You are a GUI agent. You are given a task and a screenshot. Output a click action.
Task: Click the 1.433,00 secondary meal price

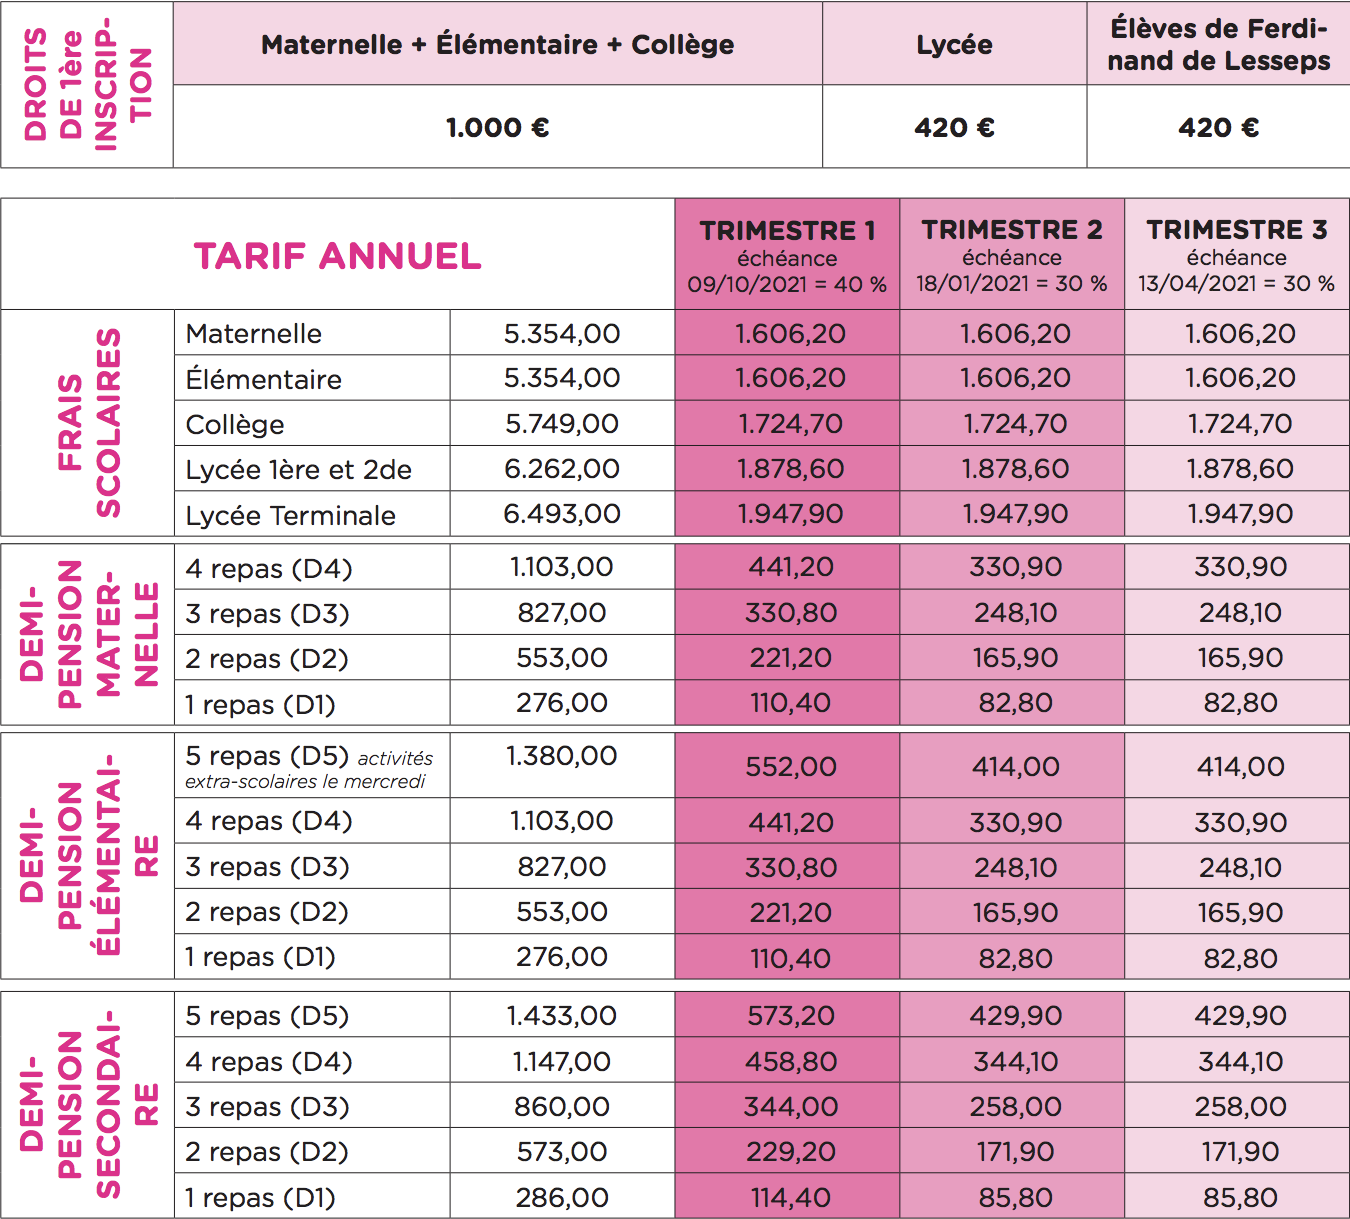[561, 1016]
